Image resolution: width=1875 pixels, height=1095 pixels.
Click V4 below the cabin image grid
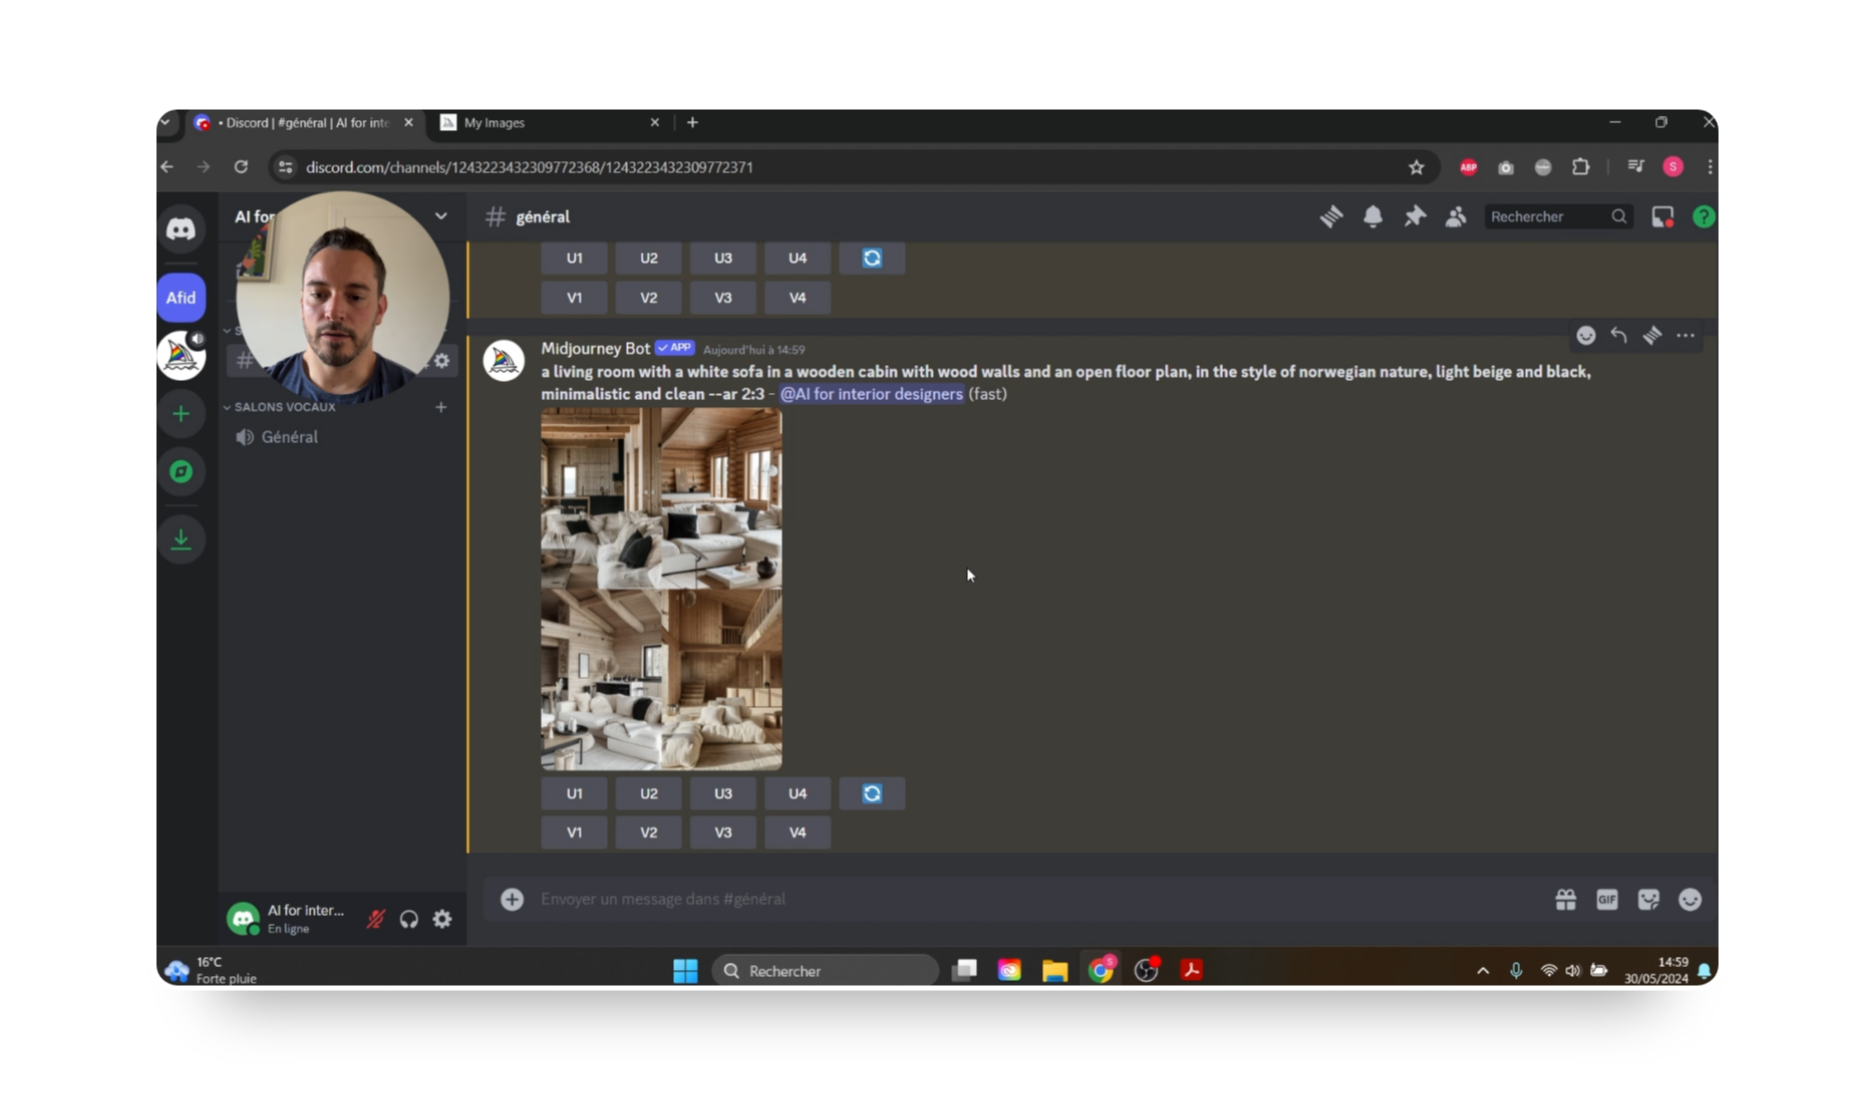[x=797, y=833]
